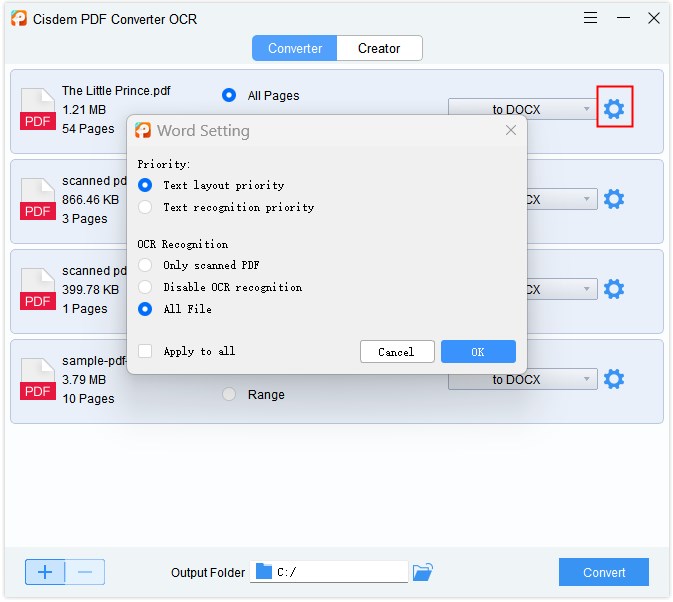Click the OCR Recognition heading
Image resolution: width=673 pixels, height=602 pixels.
coord(182,244)
